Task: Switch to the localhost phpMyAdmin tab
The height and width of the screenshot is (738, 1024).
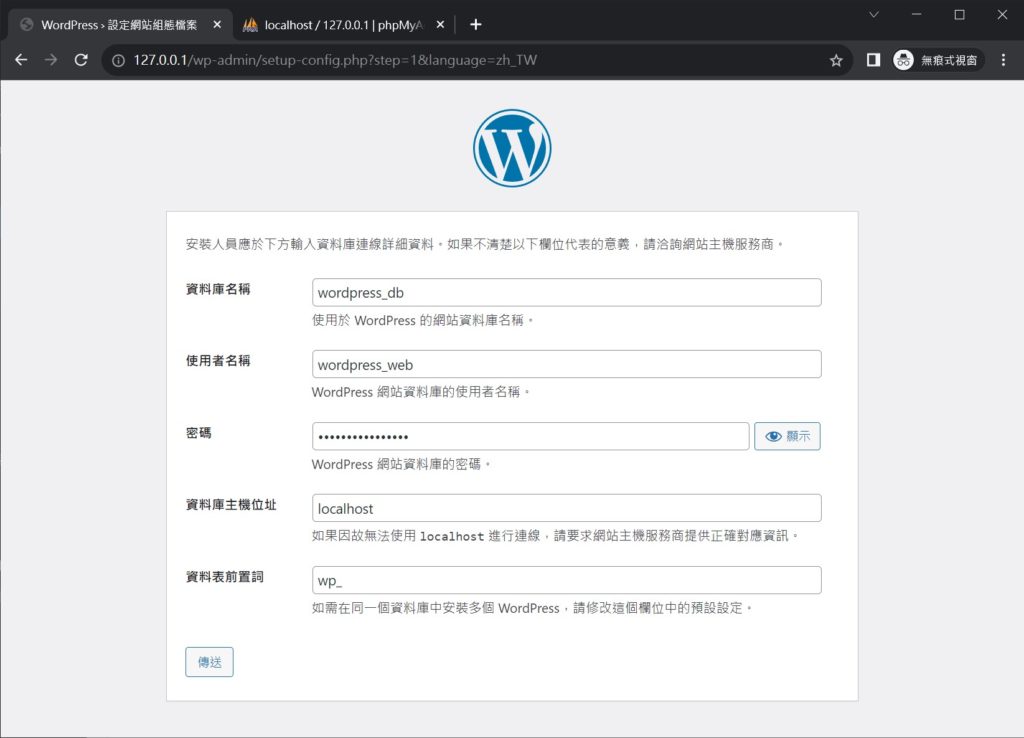Action: (x=344, y=25)
